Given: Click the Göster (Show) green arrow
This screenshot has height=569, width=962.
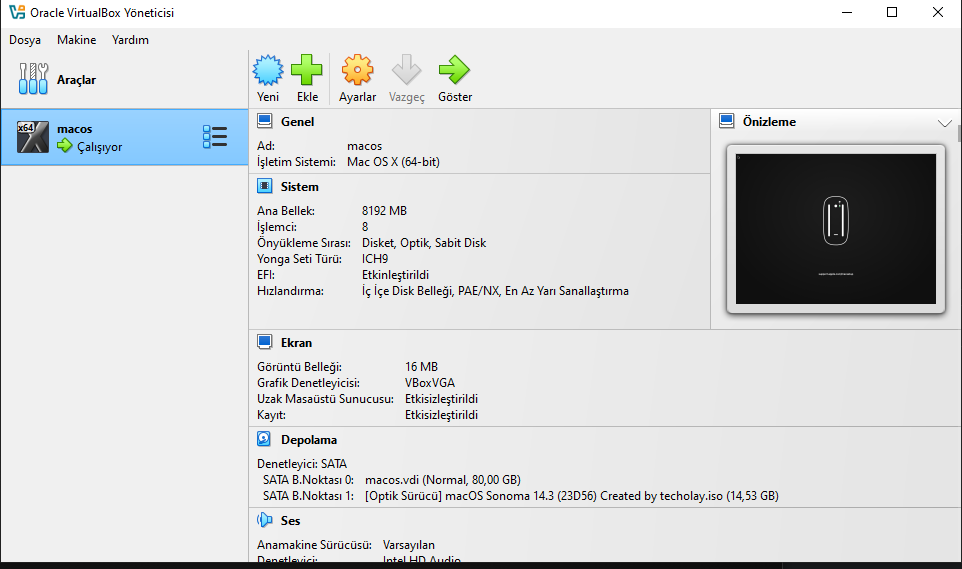Looking at the screenshot, I should coord(455,70).
